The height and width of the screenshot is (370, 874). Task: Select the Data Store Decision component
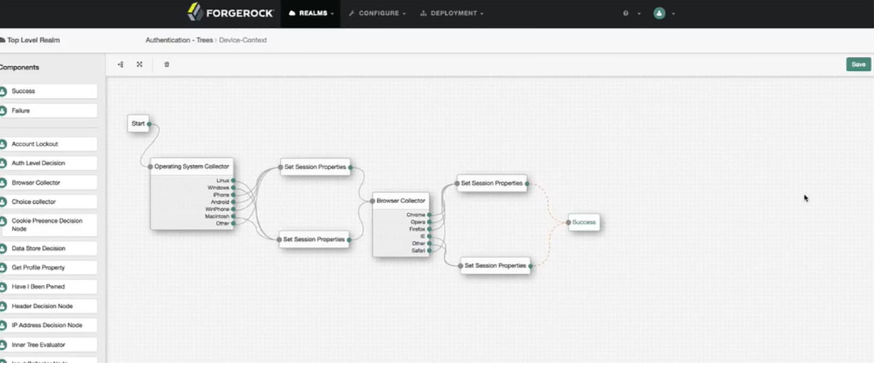[x=48, y=249]
